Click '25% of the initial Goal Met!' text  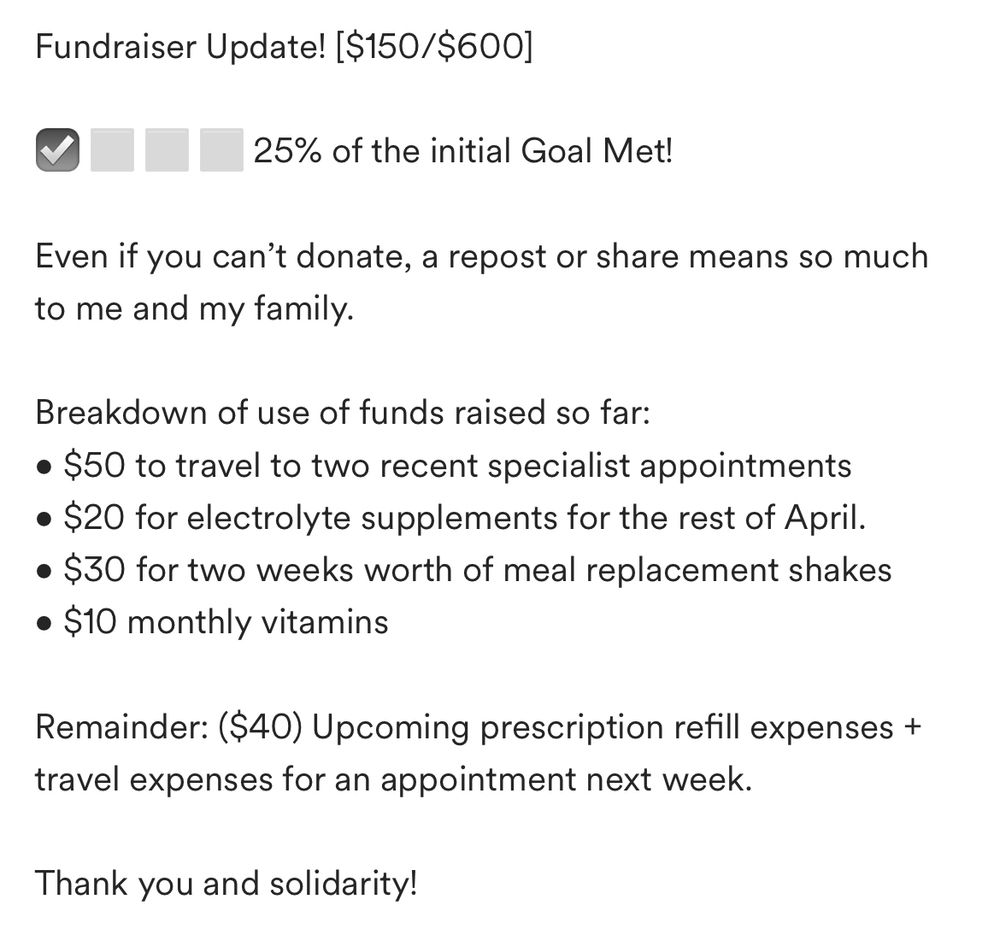coord(463,151)
